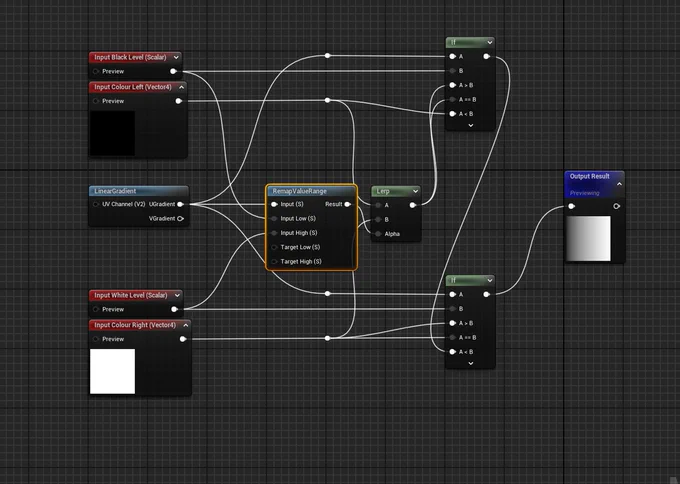
Task: Click the VGradient output pin on LinearGradient
Action: (180, 219)
